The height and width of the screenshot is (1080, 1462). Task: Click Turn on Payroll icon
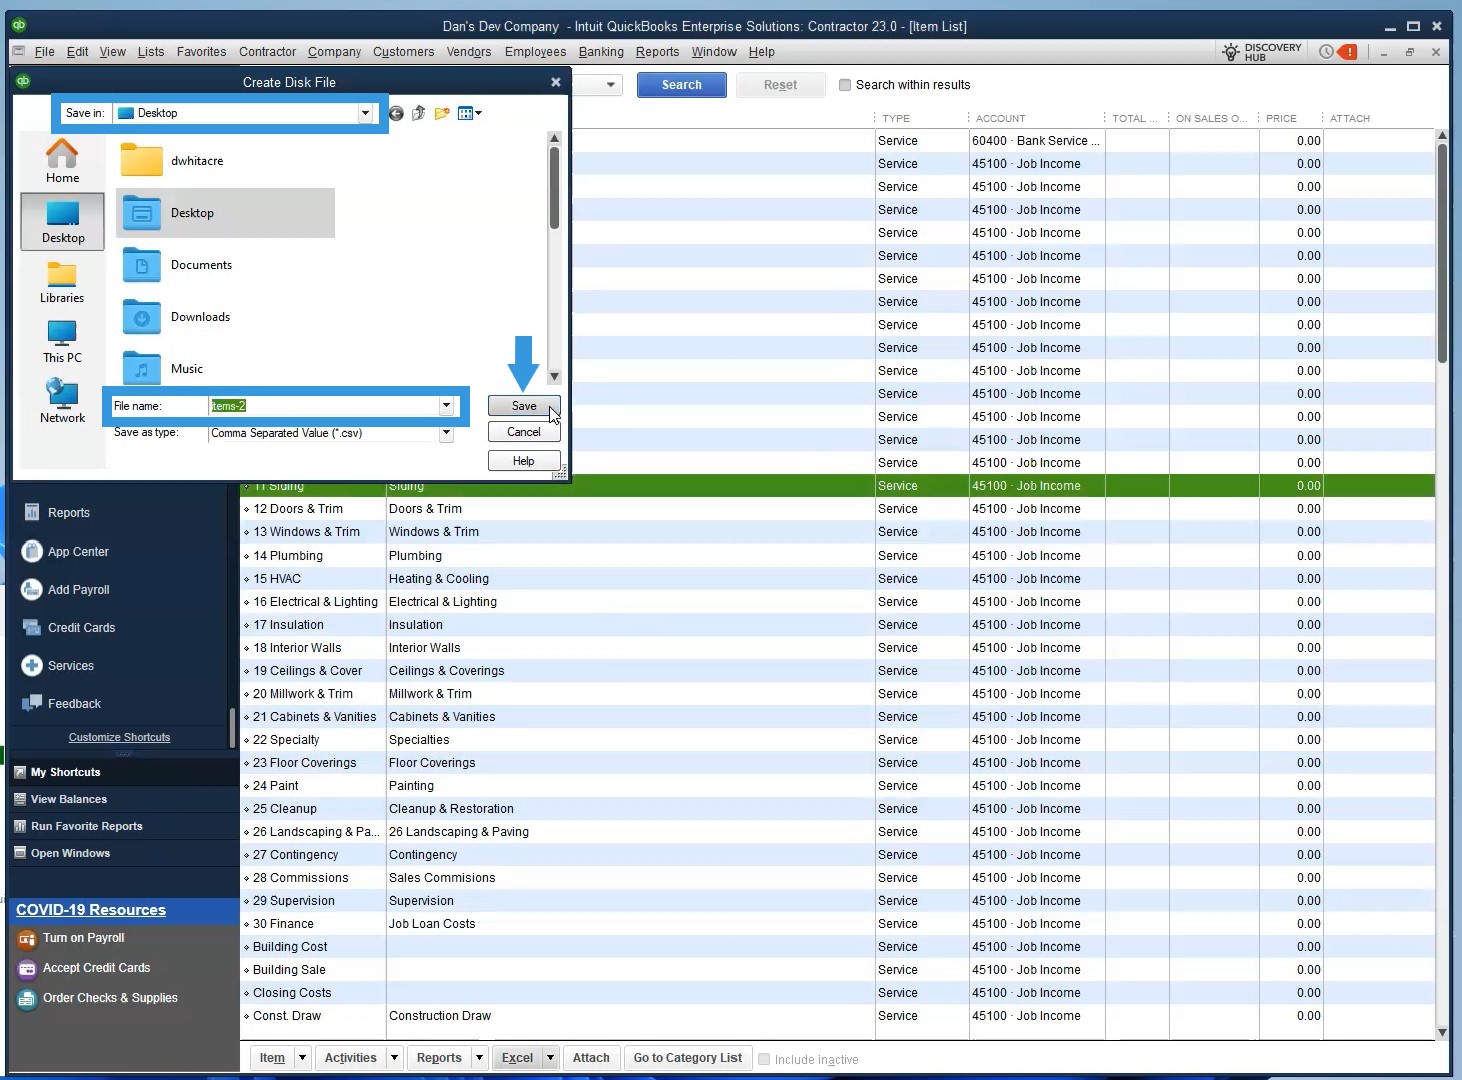[x=27, y=939]
